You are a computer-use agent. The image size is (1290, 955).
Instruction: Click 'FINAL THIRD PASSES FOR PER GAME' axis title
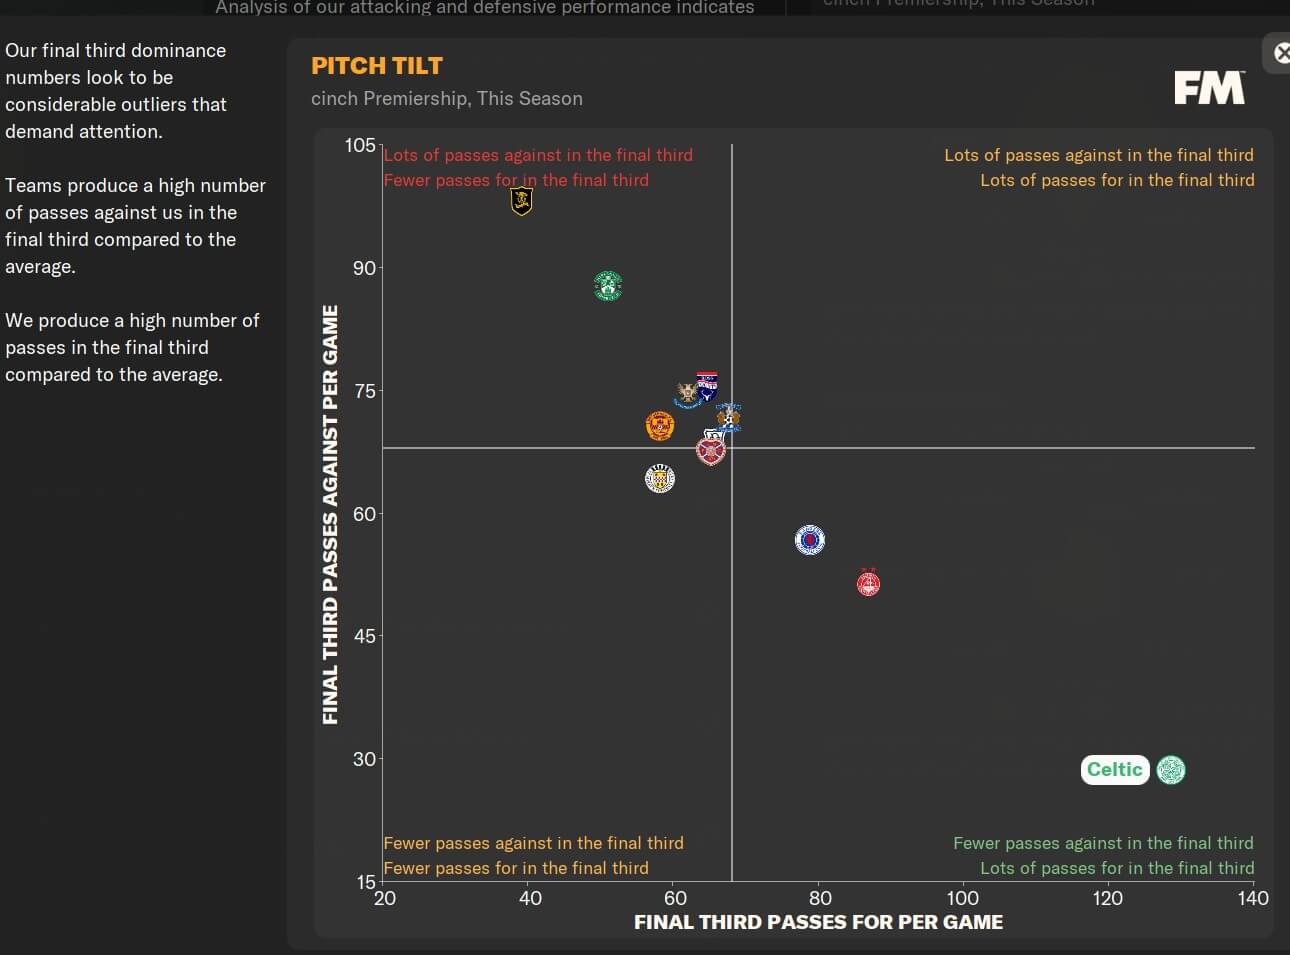click(x=818, y=922)
